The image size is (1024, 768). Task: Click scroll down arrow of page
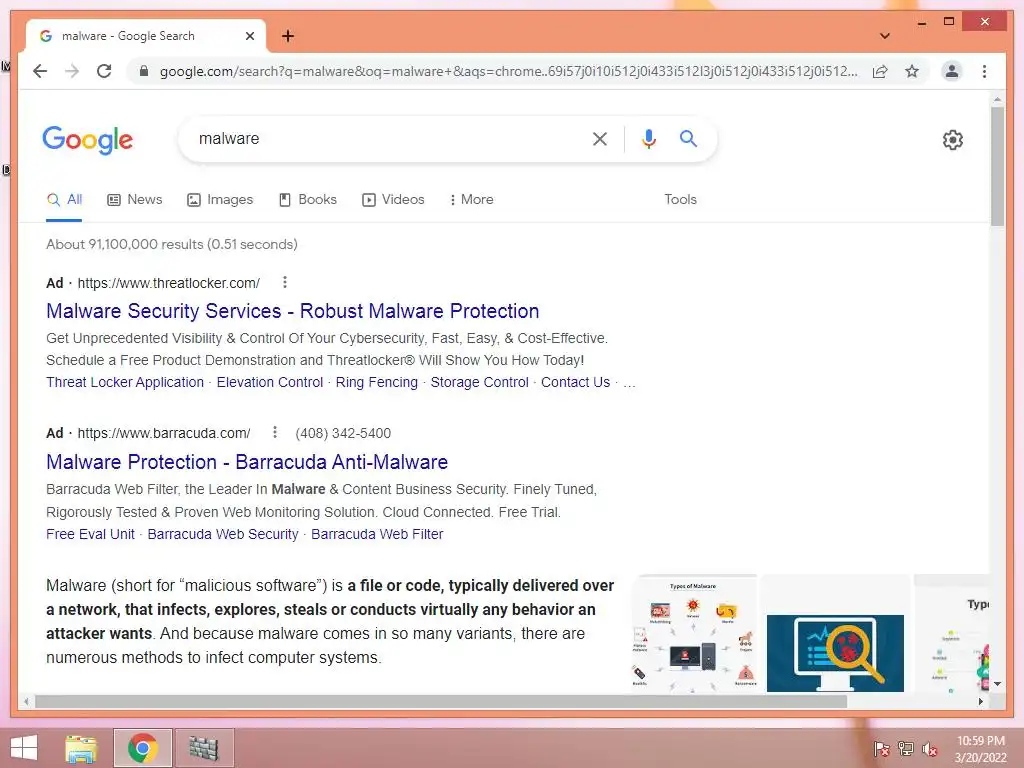(x=997, y=684)
